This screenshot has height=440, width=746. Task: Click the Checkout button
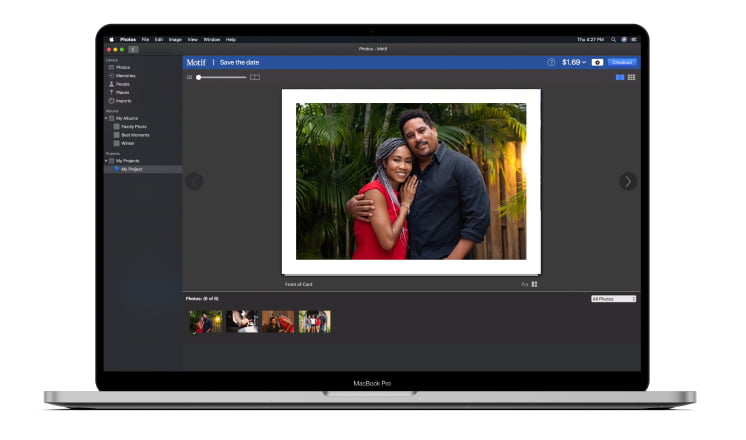click(x=621, y=62)
